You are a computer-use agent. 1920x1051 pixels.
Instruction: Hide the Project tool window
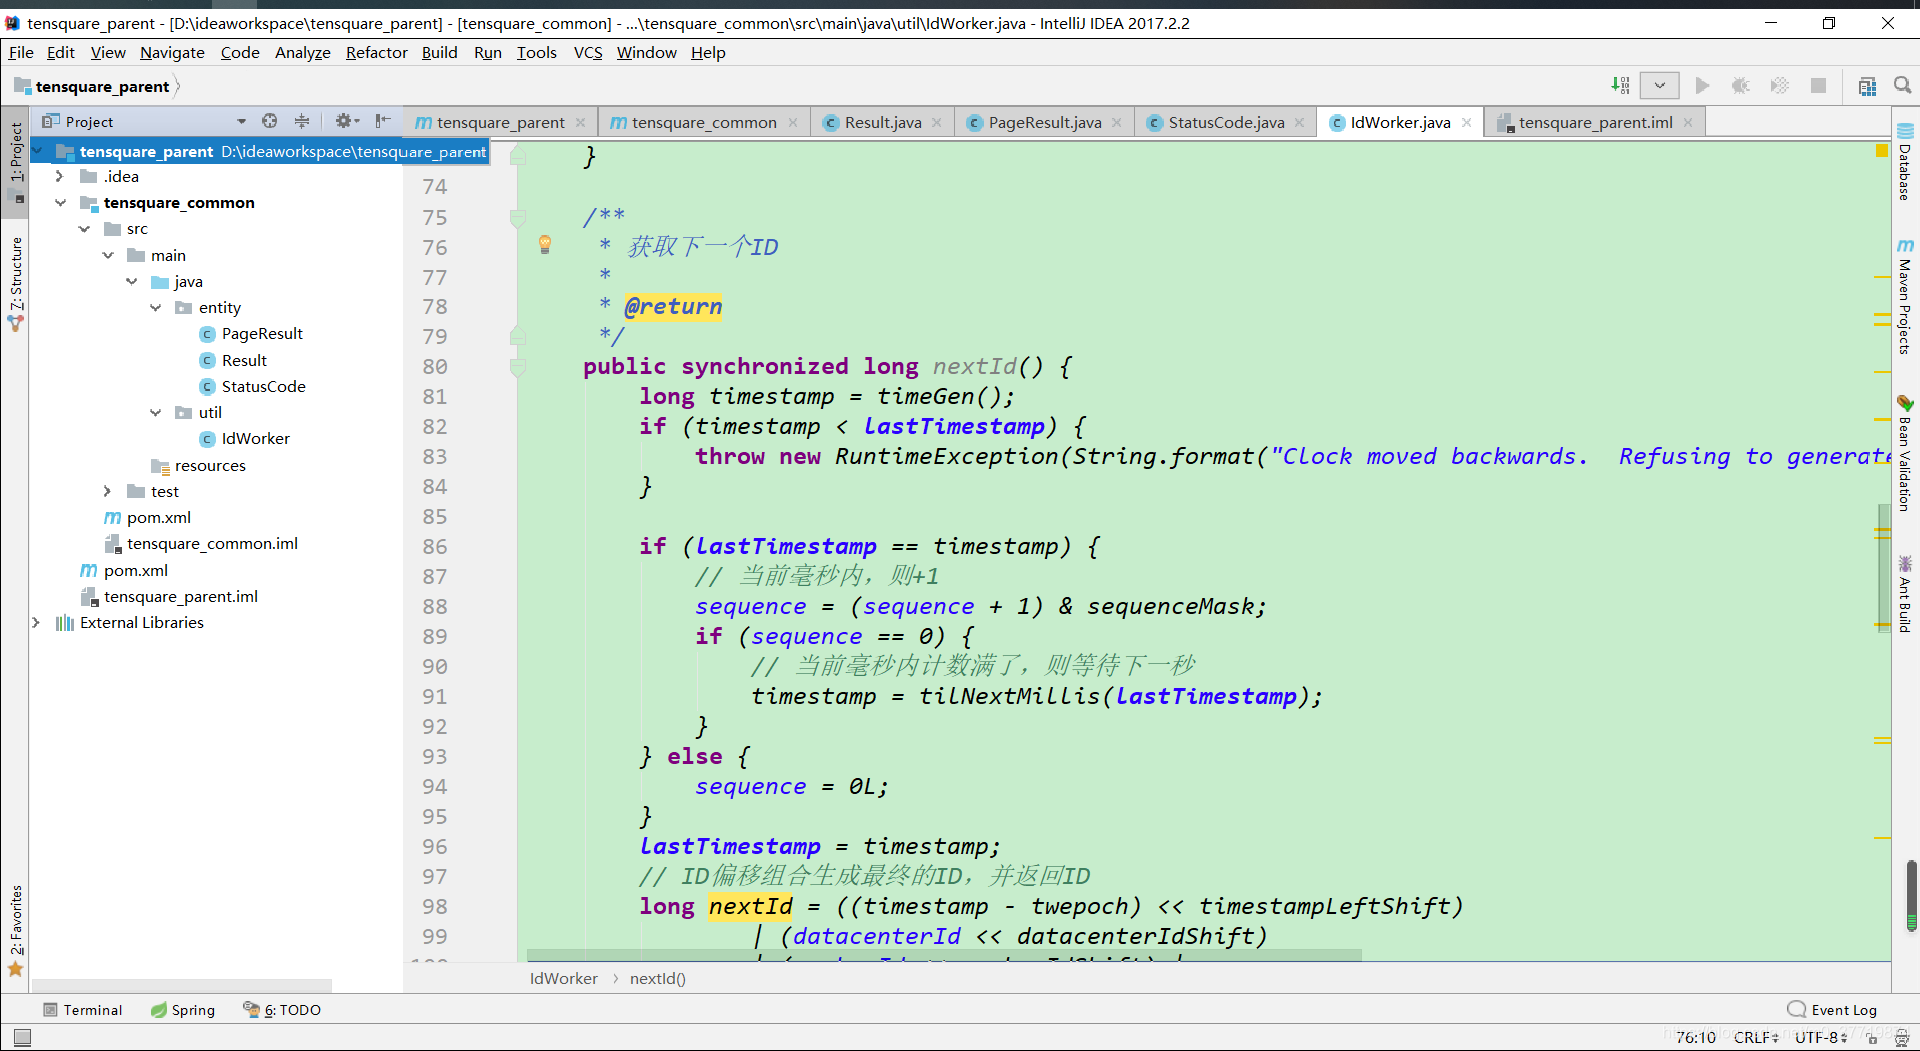point(382,121)
